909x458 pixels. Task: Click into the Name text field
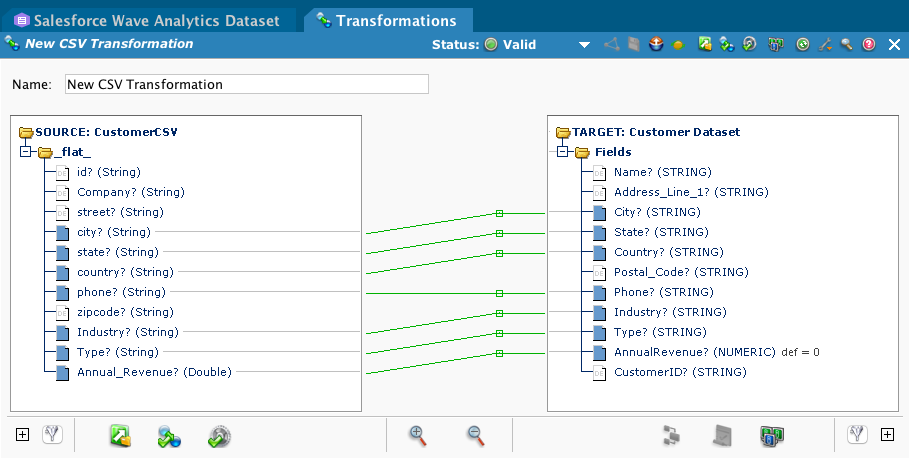pyautogui.click(x=246, y=85)
